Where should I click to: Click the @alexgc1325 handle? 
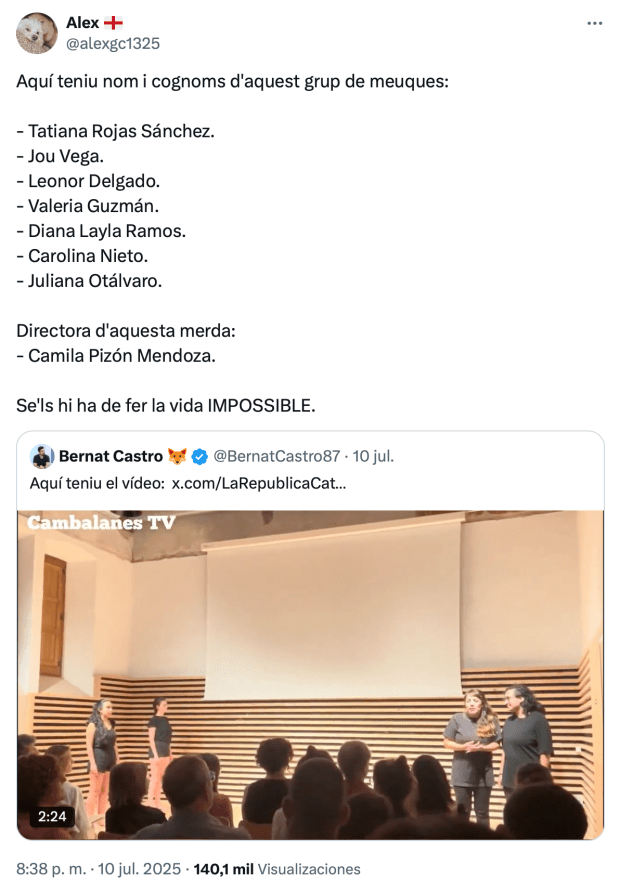click(112, 43)
